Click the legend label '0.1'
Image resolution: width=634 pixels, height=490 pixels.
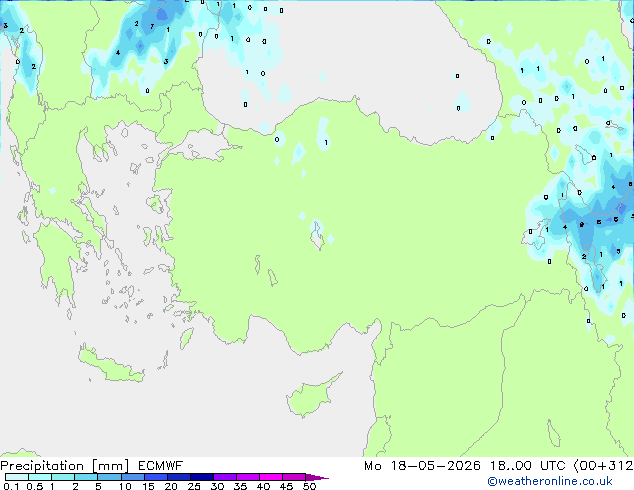tap(11, 486)
